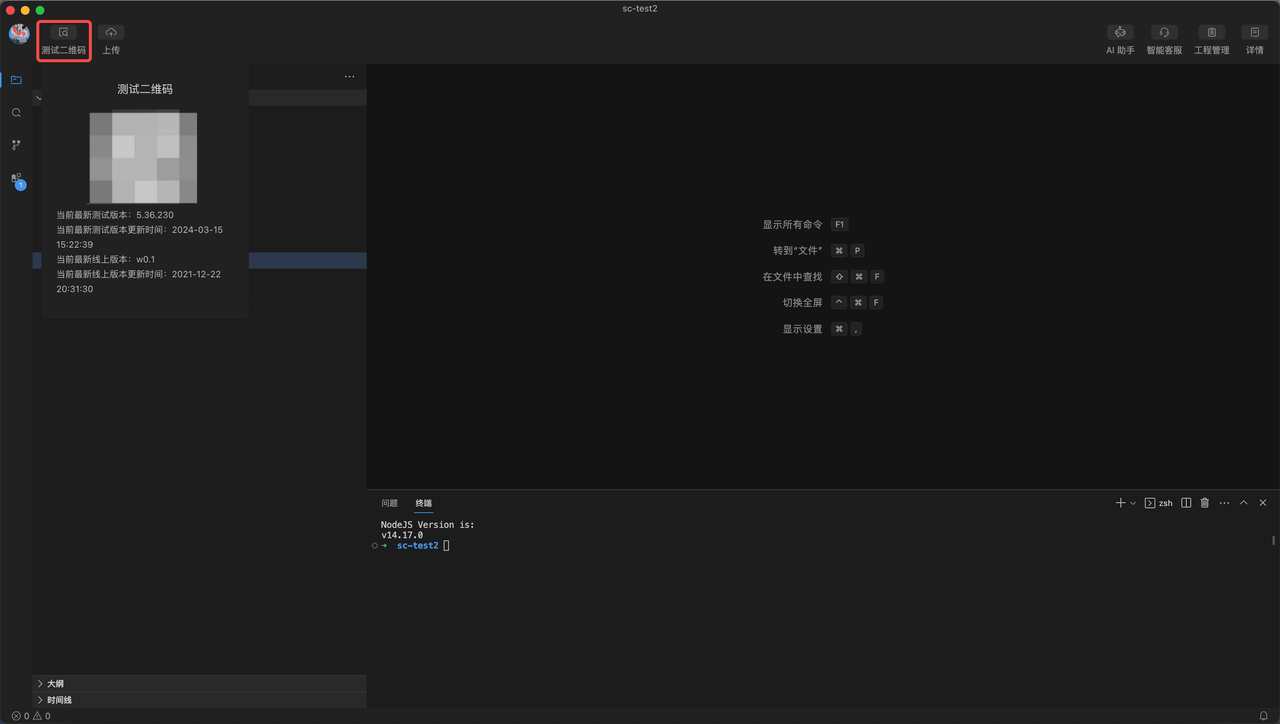1280x724 pixels.
Task: Kill the terminal with the trash icon
Action: 1205,503
